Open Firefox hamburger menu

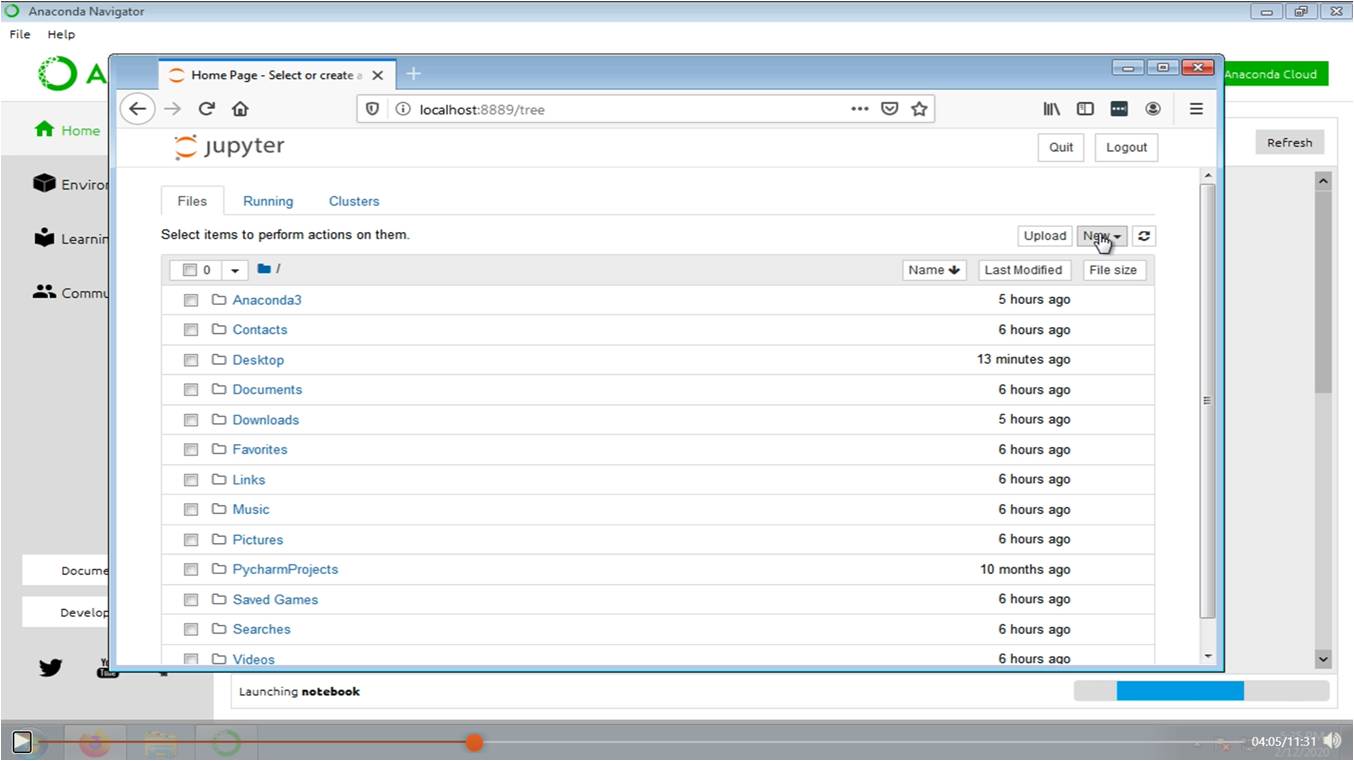pyautogui.click(x=1196, y=109)
